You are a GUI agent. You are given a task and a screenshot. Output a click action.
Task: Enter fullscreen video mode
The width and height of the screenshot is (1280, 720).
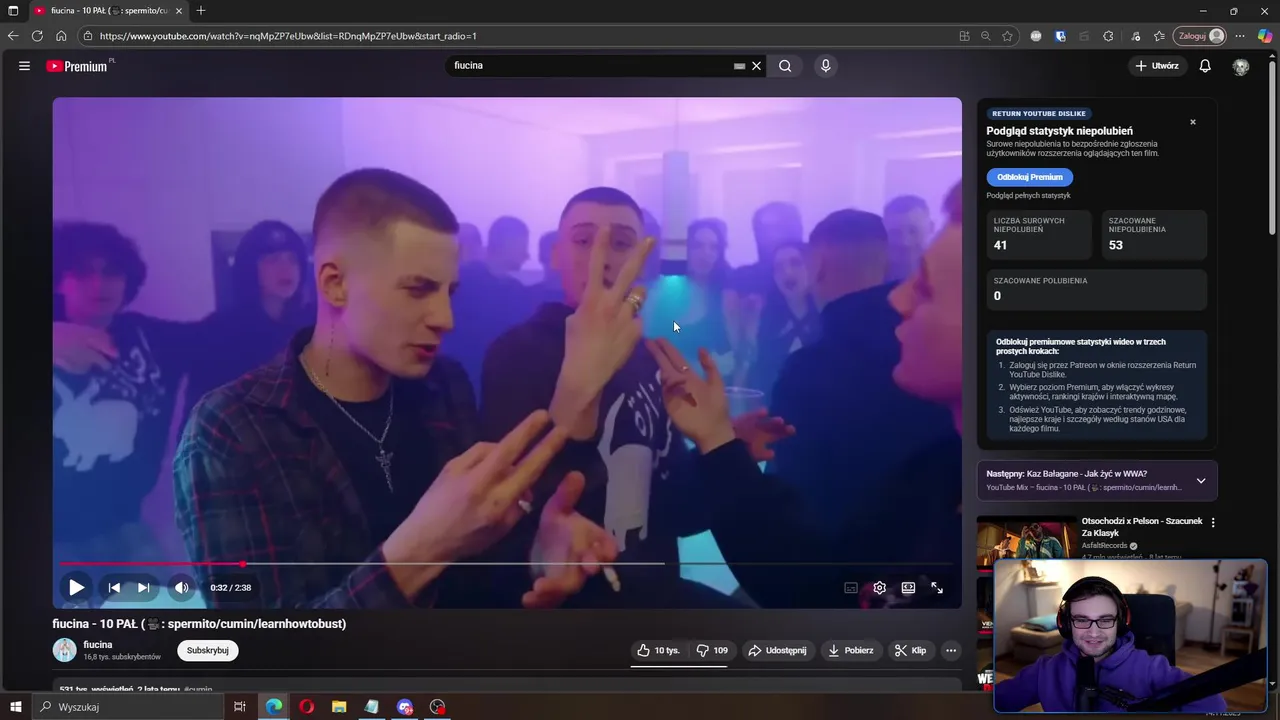(x=937, y=588)
